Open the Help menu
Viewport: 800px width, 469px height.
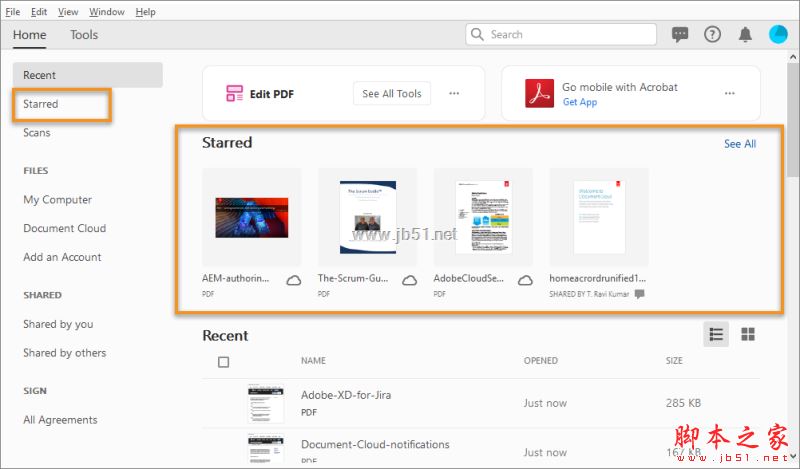145,12
